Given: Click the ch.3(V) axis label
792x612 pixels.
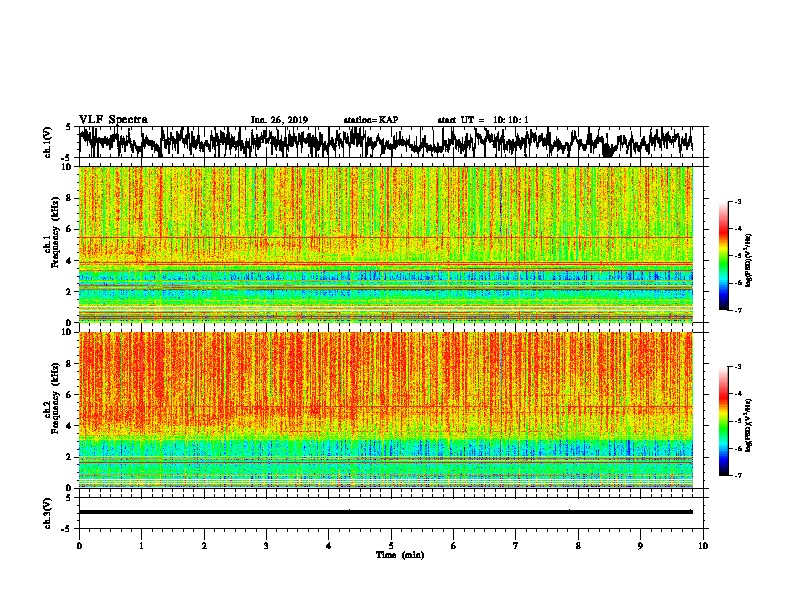Looking at the screenshot, I should [48, 513].
